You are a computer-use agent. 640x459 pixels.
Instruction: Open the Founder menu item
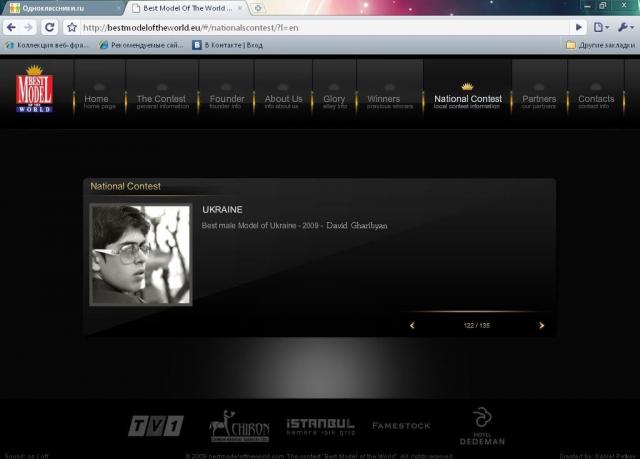(226, 100)
